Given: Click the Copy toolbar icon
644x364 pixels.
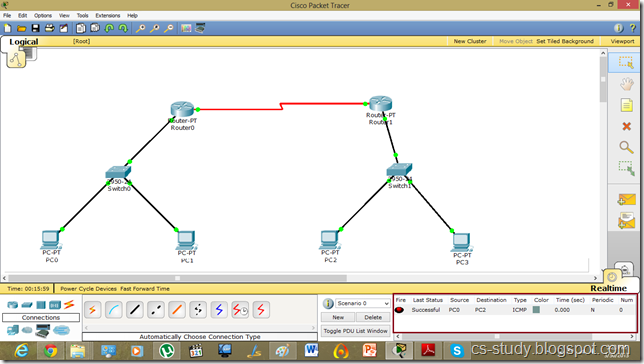Looking at the screenshot, I should click(81, 28).
